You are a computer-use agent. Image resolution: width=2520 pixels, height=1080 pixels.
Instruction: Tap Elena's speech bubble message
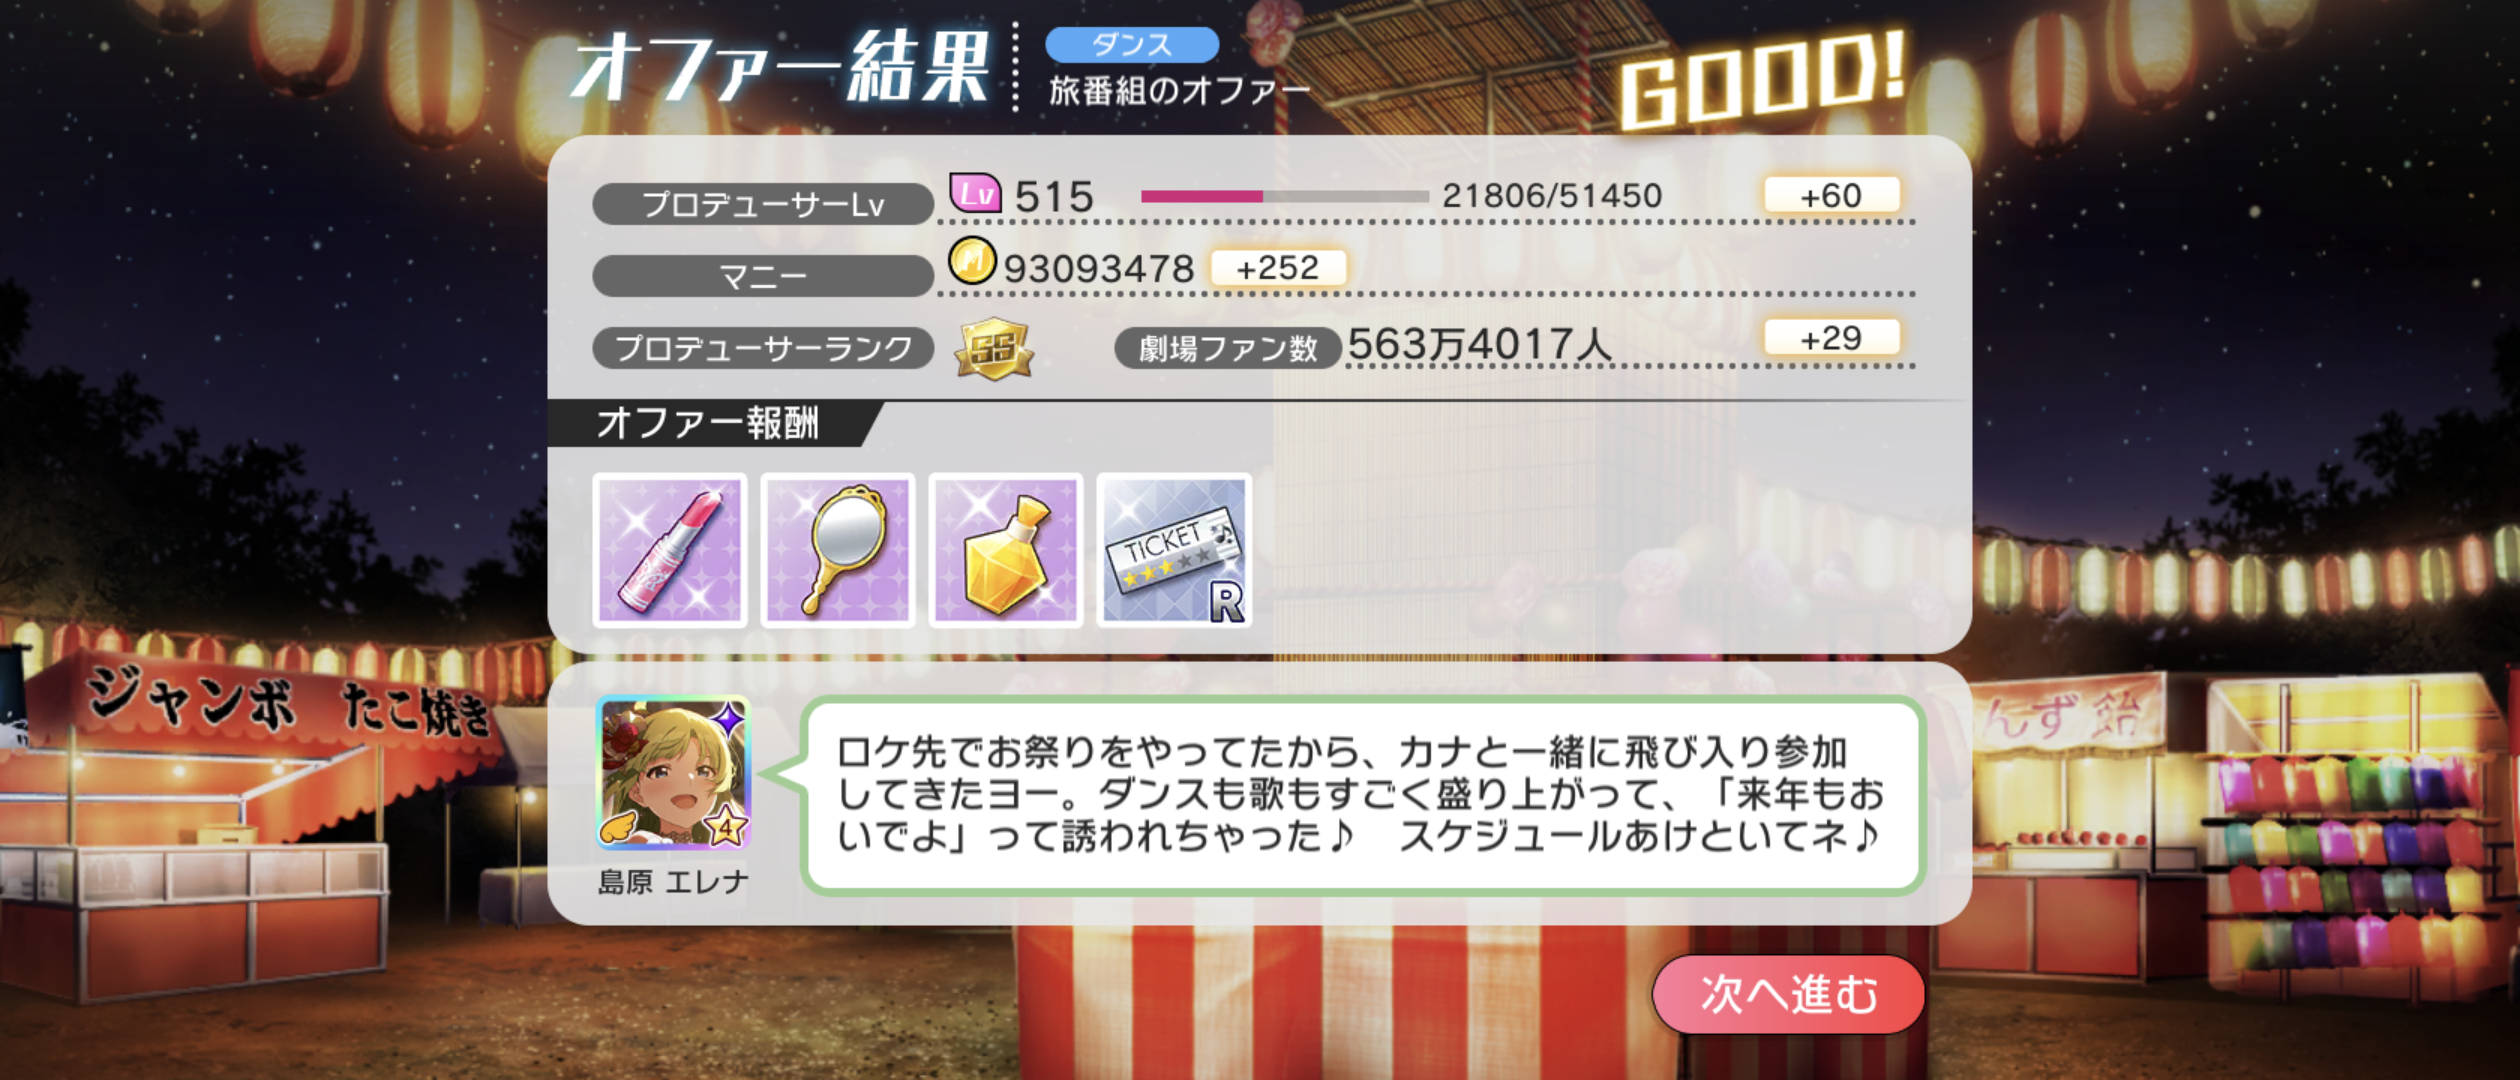click(x=1363, y=794)
